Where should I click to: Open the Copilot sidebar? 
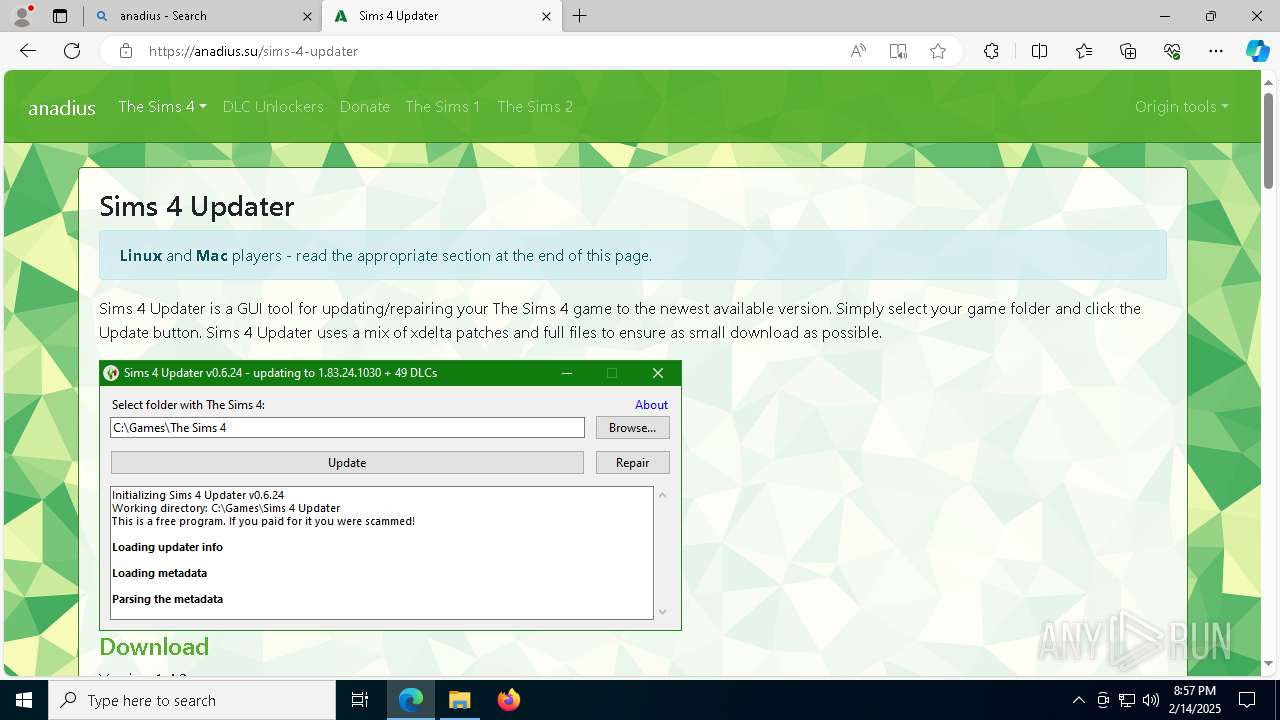[x=1257, y=51]
